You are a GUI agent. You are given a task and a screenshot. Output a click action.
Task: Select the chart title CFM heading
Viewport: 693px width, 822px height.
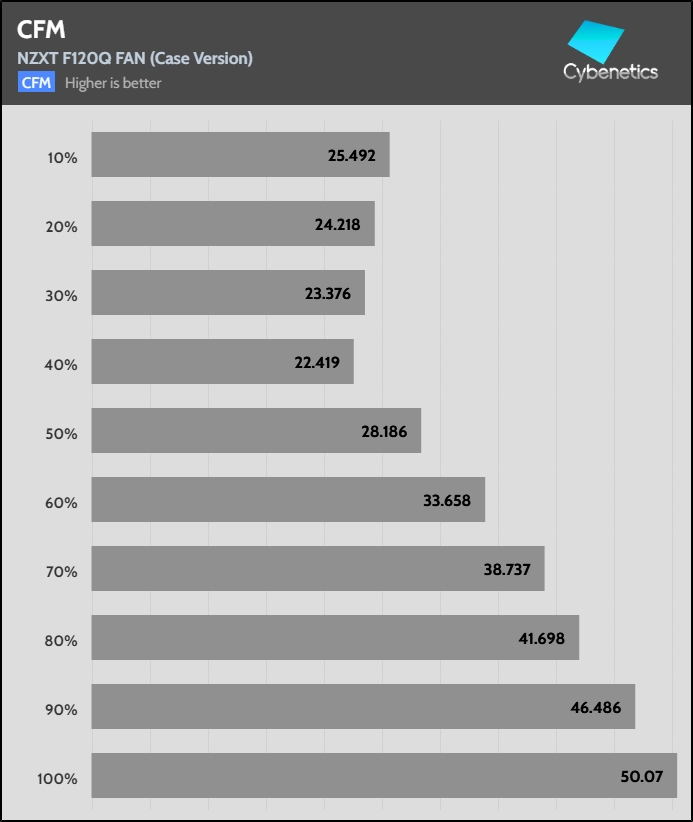[41, 27]
